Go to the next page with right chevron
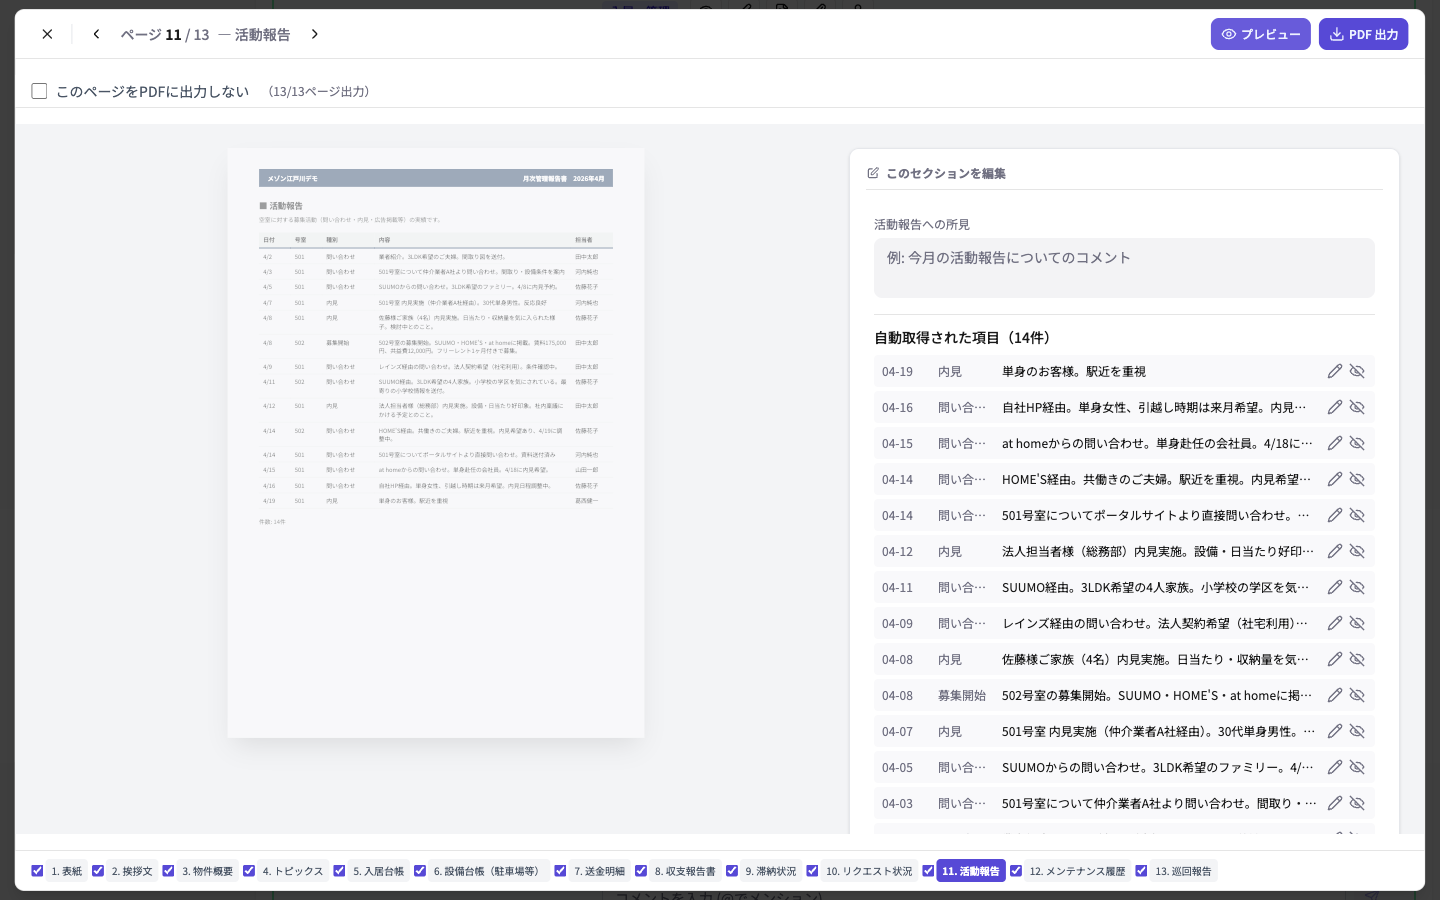 [315, 34]
